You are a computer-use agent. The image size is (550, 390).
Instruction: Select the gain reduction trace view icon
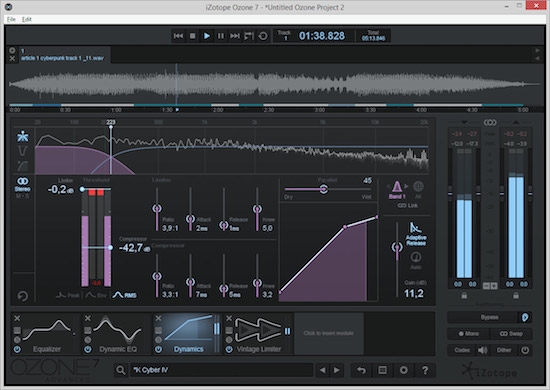pos(23,151)
